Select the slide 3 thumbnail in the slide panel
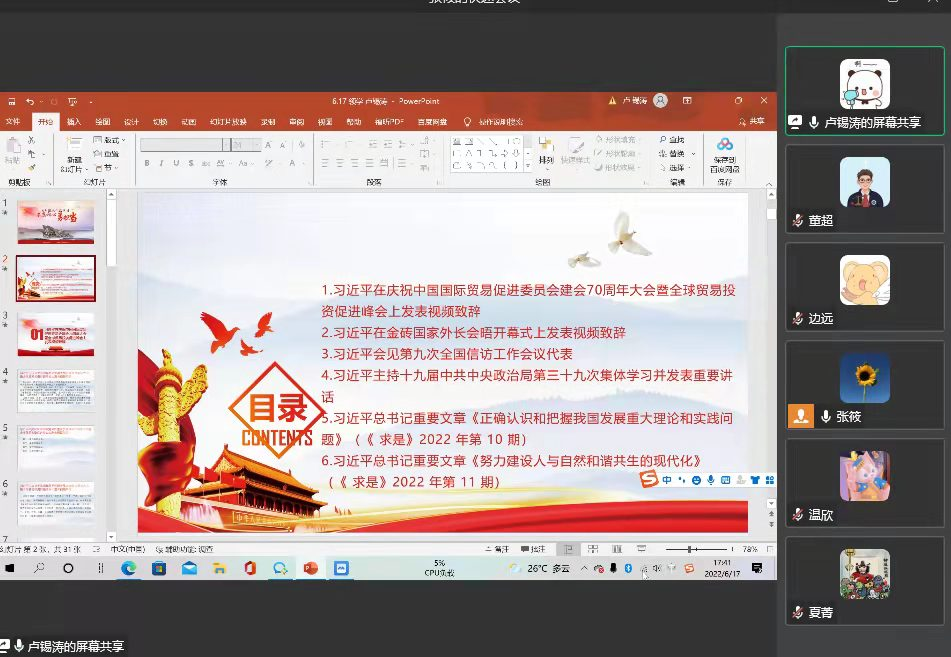Screen dimensions: 951x657 click(56, 334)
